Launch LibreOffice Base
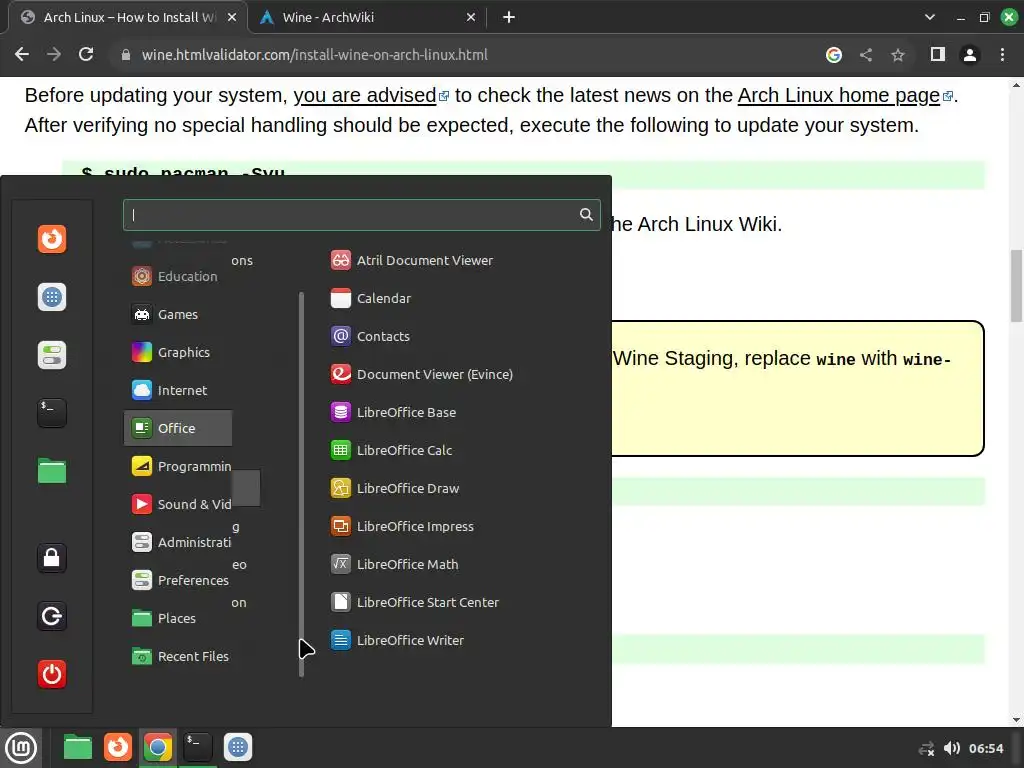This screenshot has width=1024, height=768. click(394, 411)
